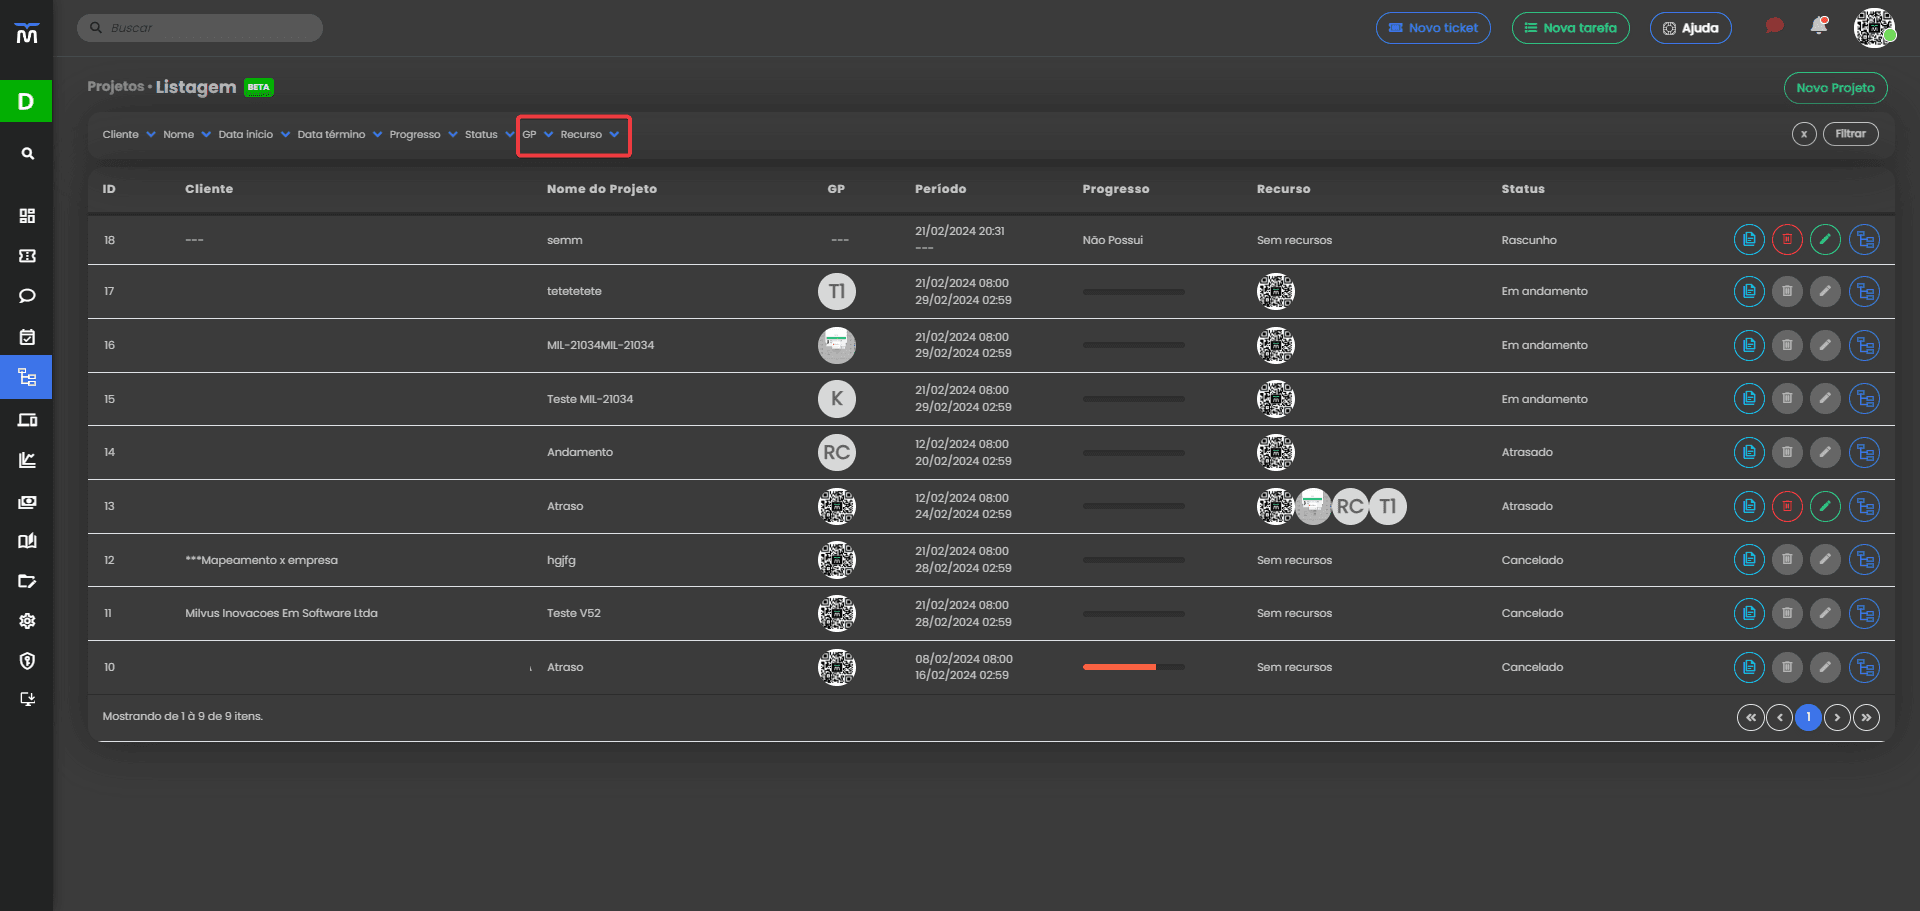Edit project semm with green pencil icon
This screenshot has height=911, width=1920.
coord(1825,240)
